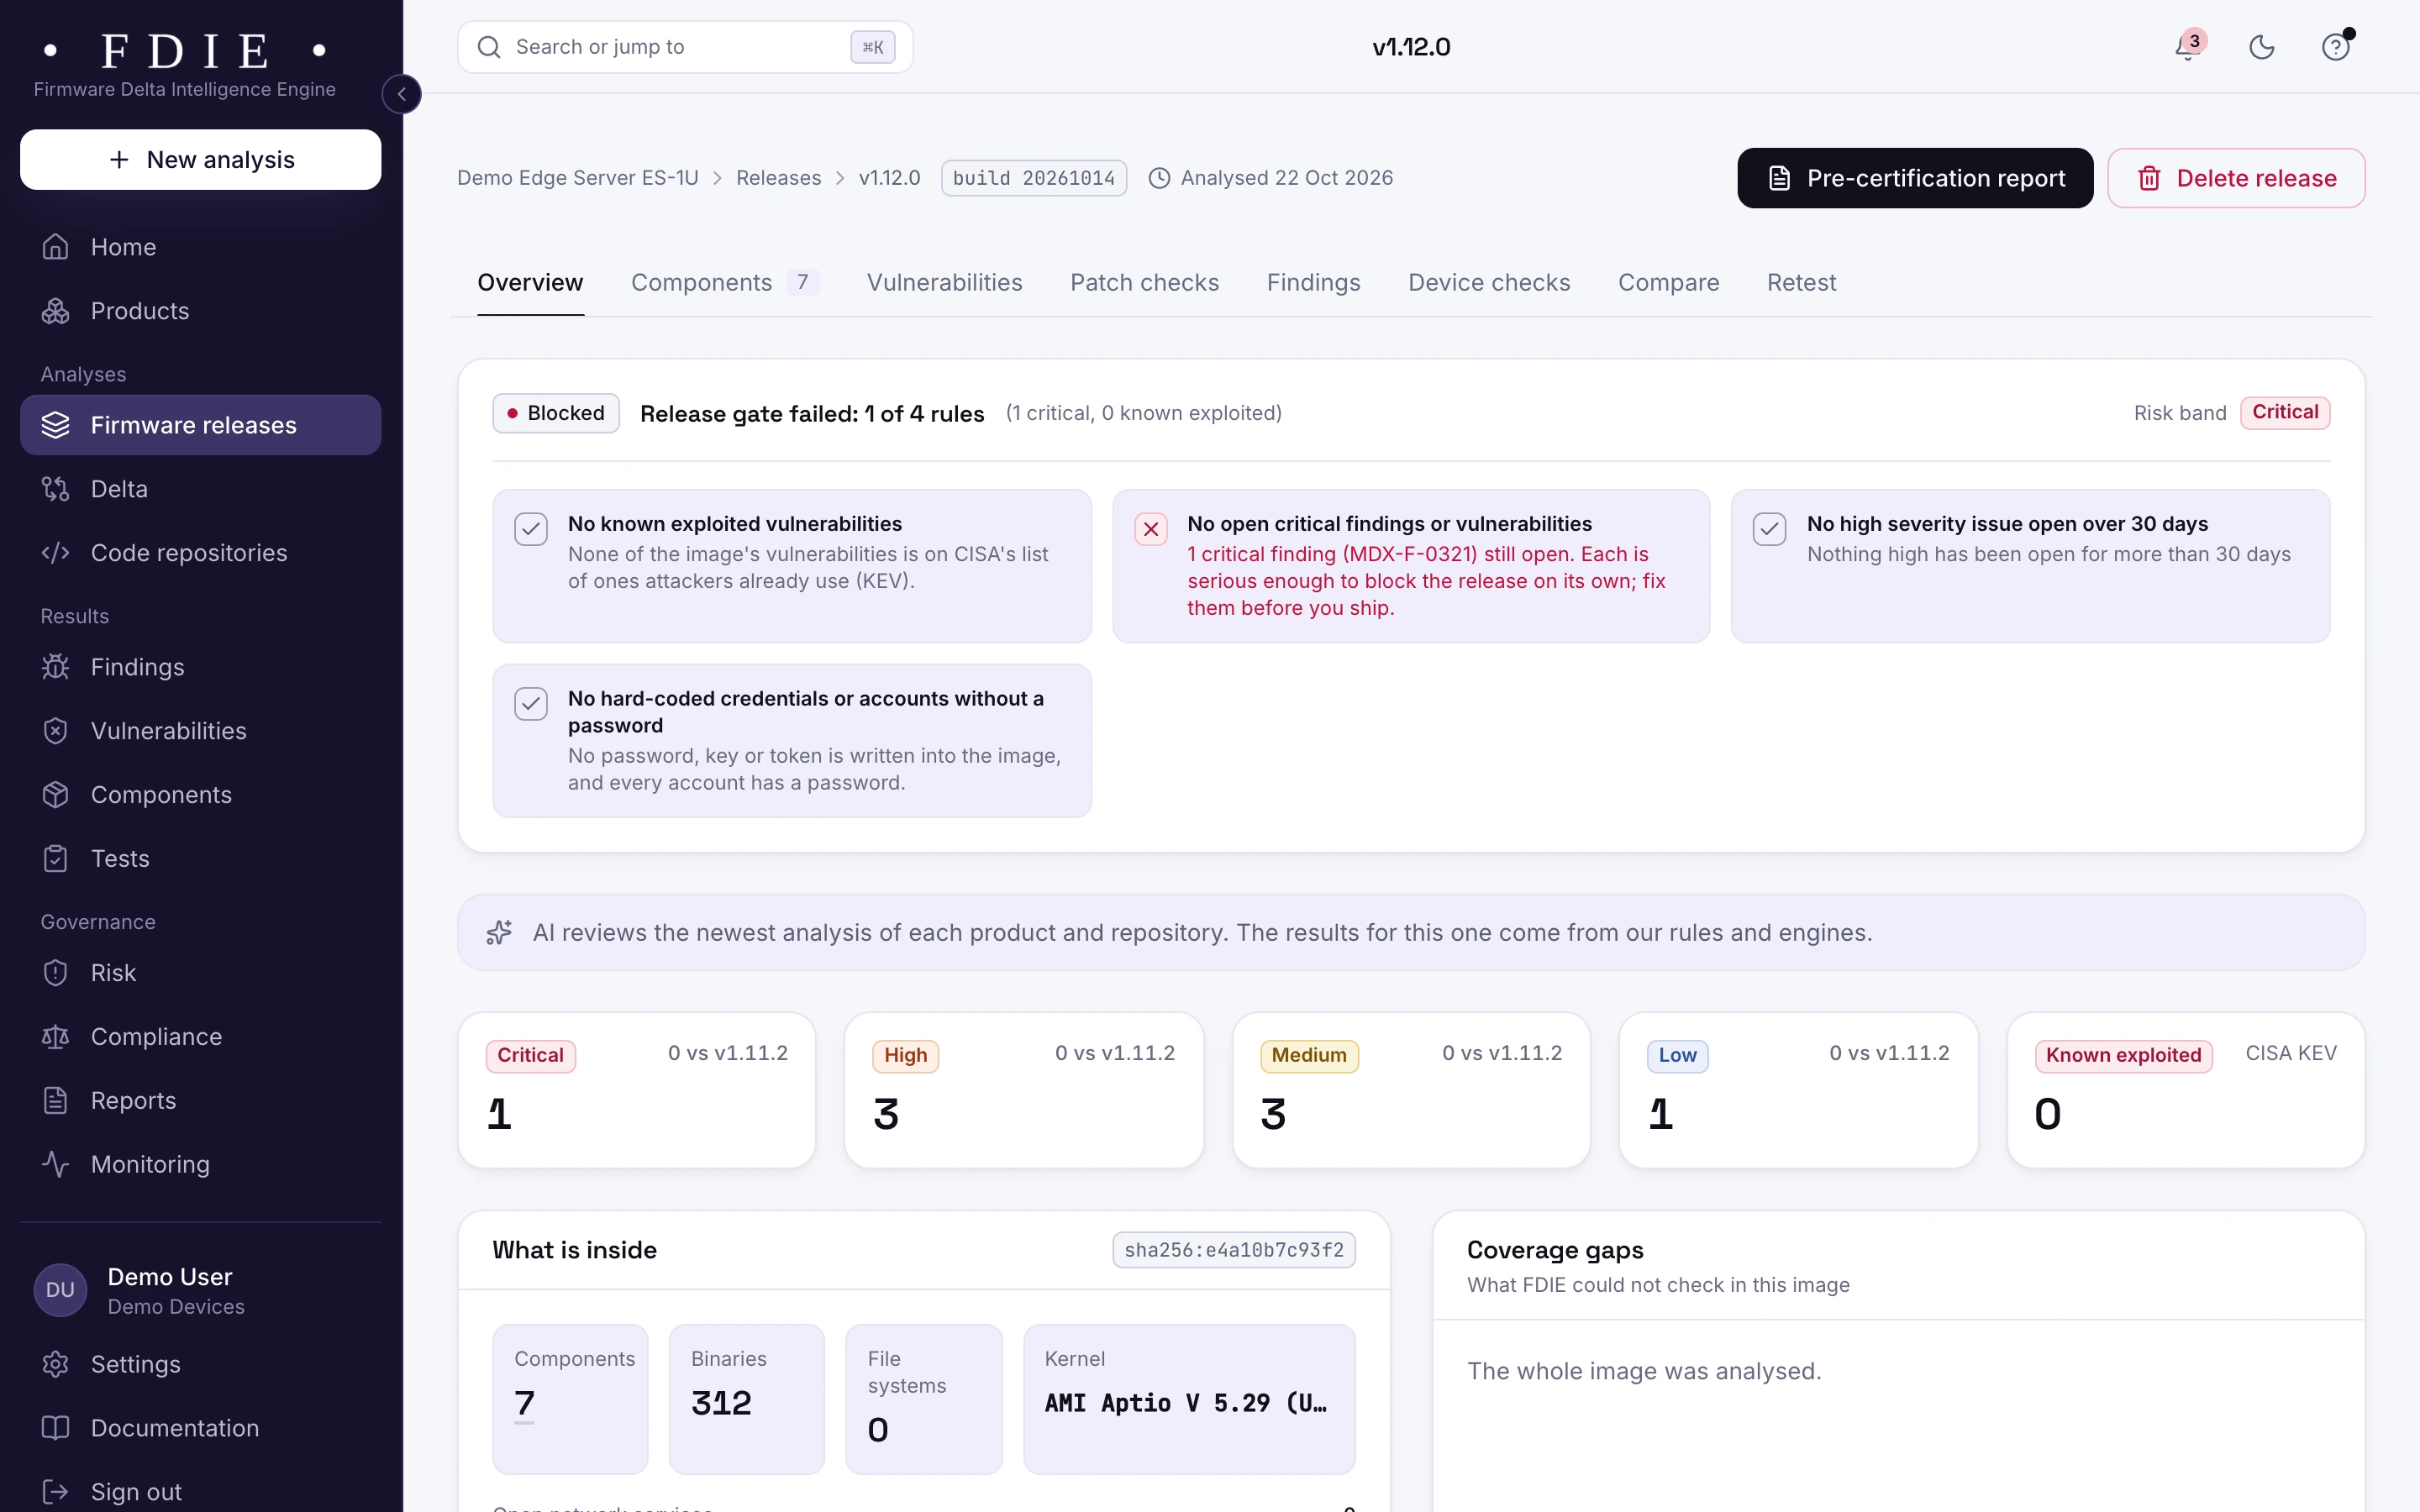Open the Tests page
This screenshot has width=2420, height=1512.
[200, 859]
